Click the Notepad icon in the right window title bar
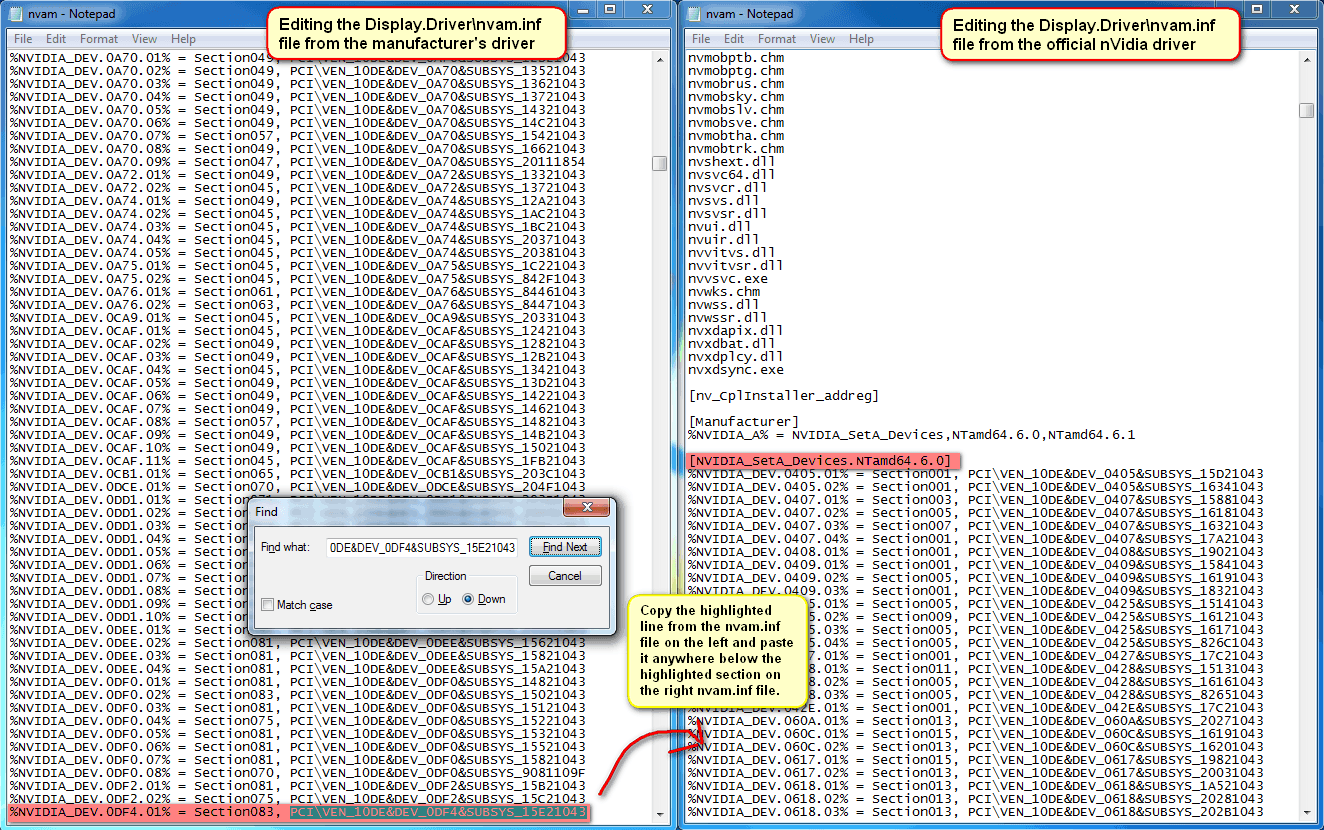 pos(698,14)
